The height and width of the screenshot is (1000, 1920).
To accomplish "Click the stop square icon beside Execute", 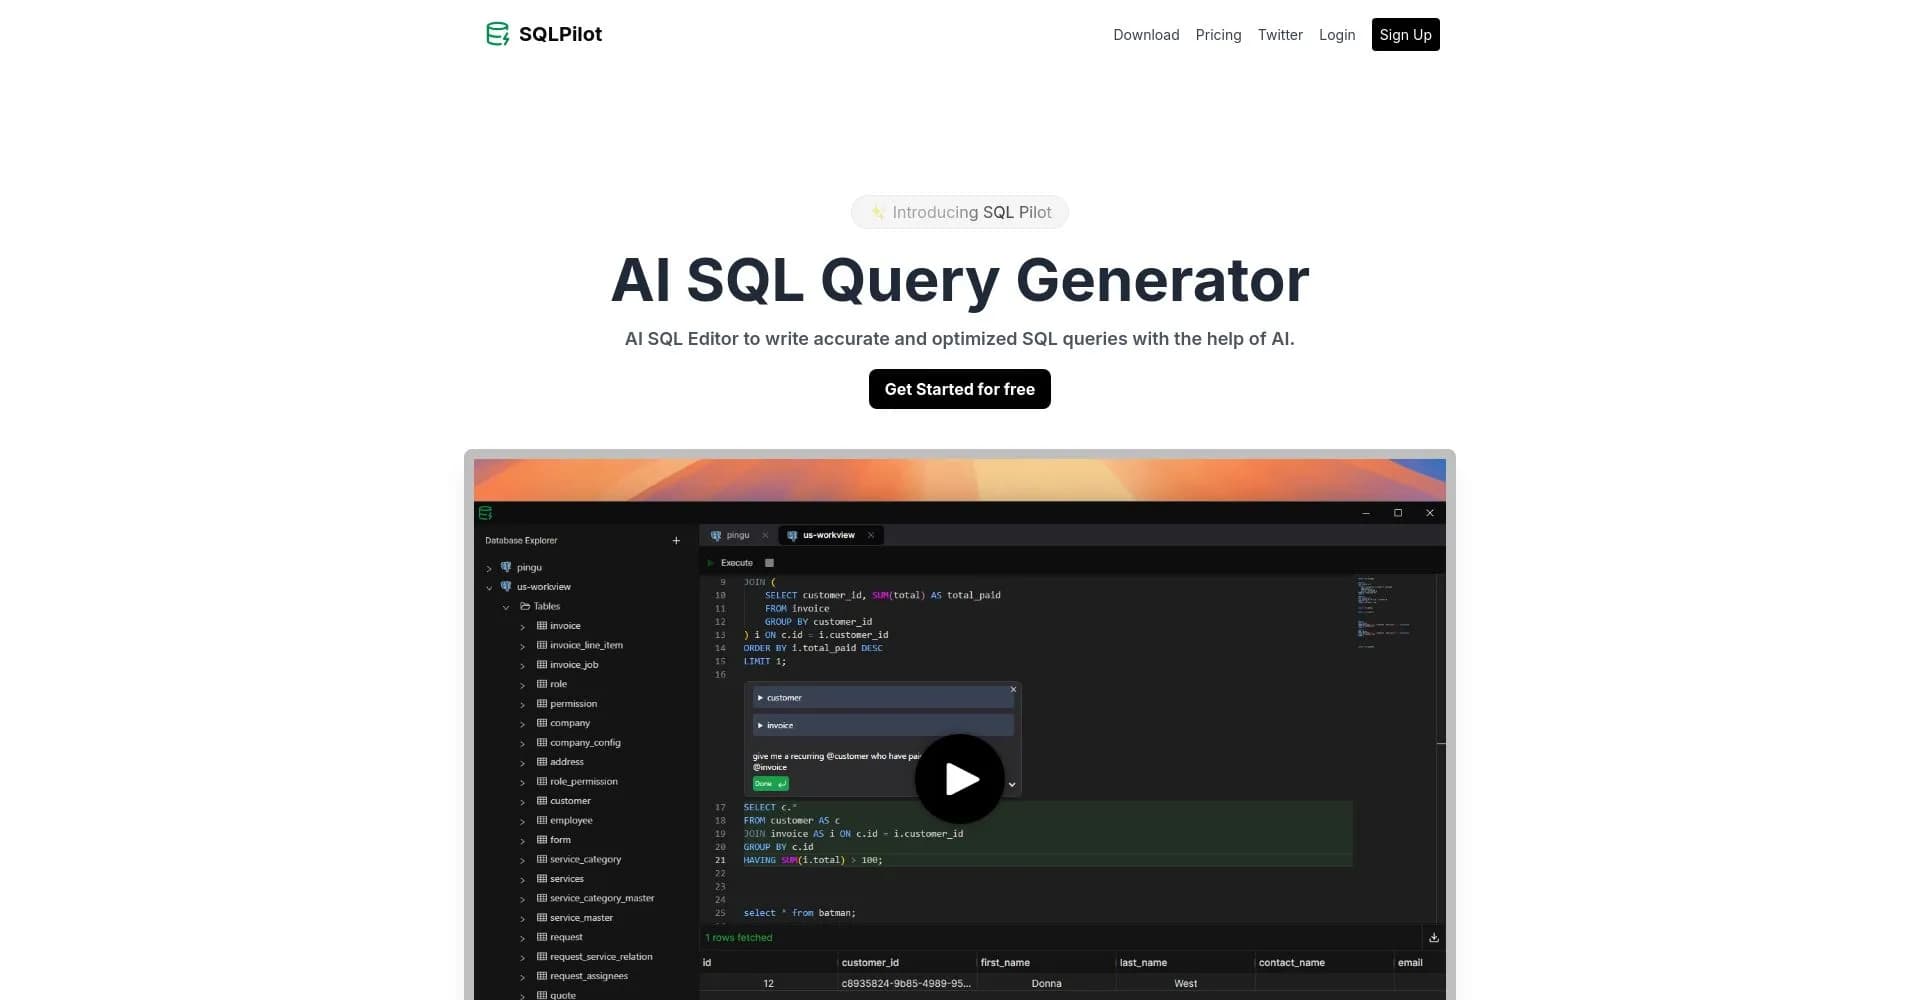I will click(769, 562).
